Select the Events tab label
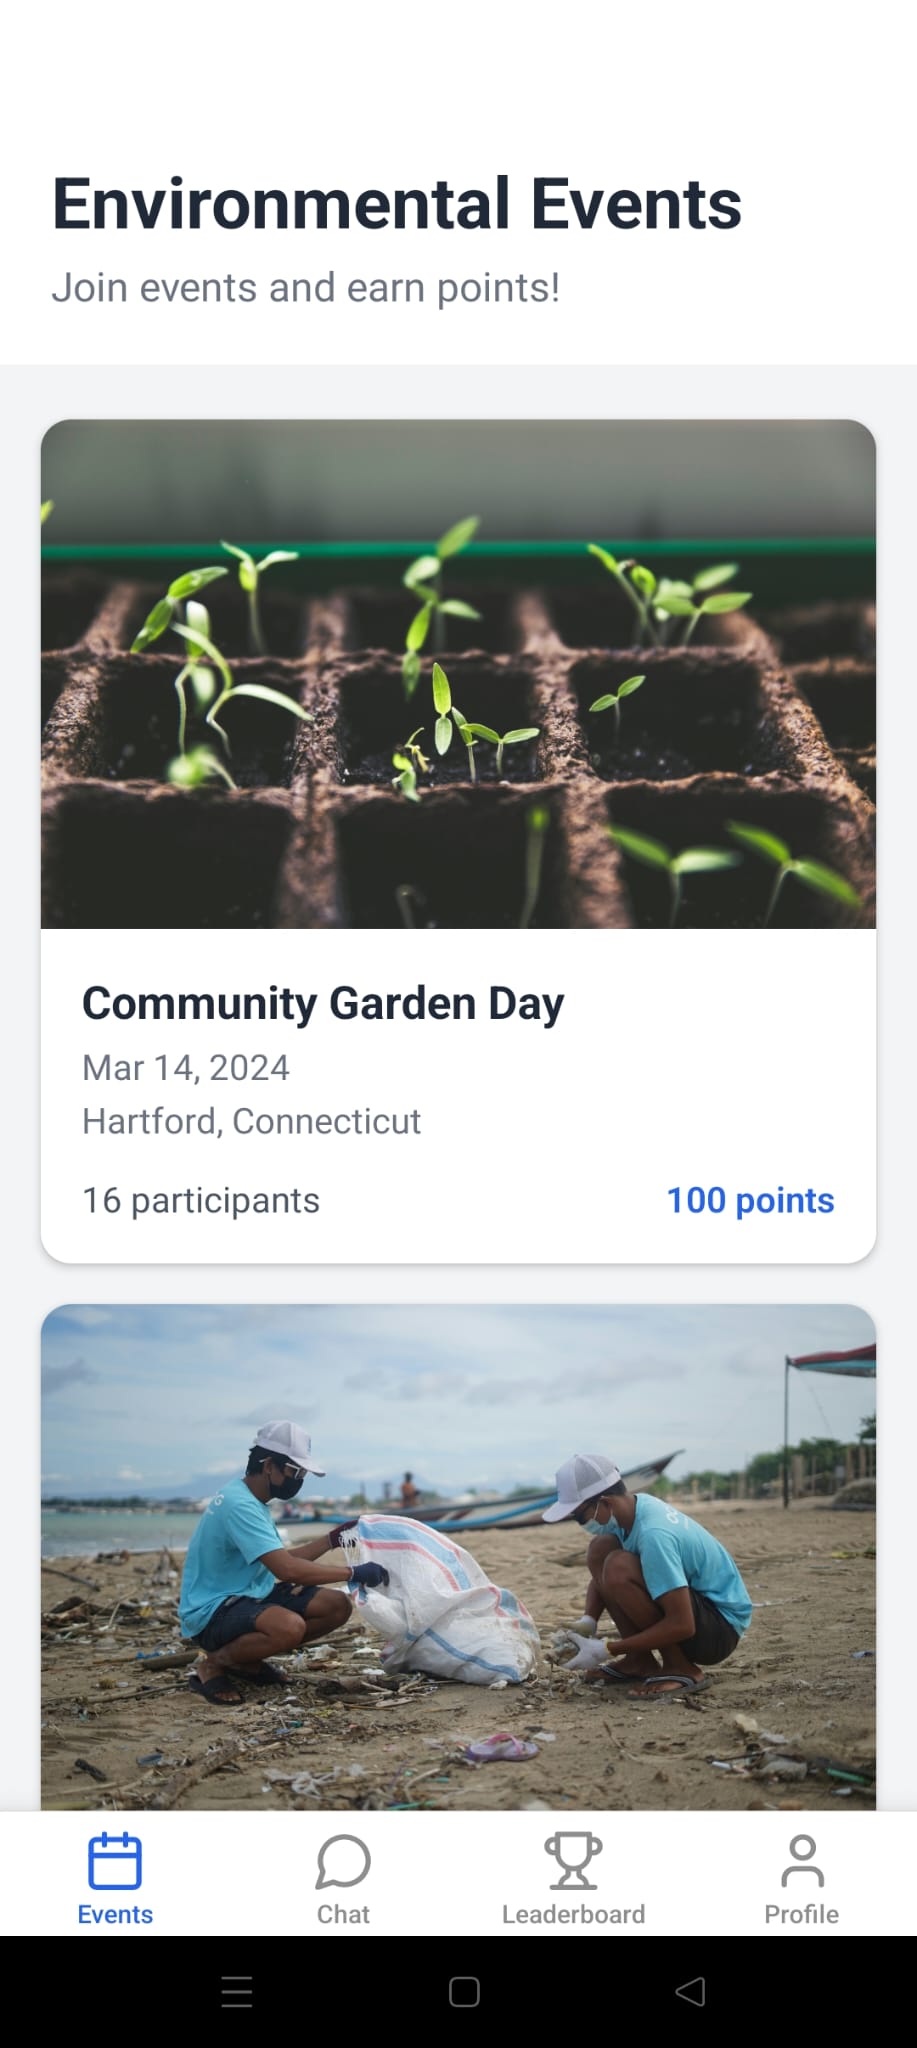Viewport: 917px width, 2048px height. 115,1914
